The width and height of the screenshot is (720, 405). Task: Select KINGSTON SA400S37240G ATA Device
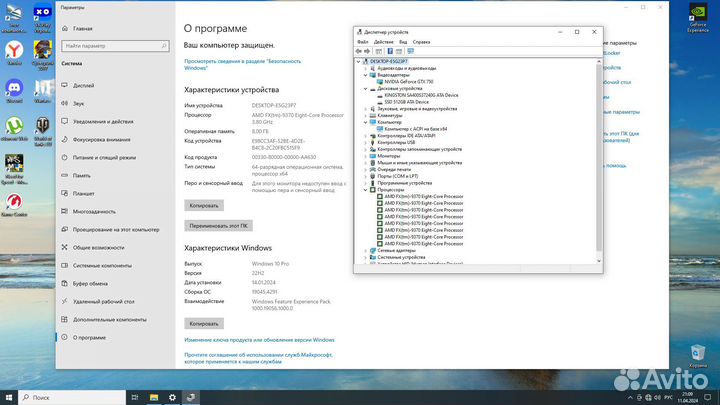pyautogui.click(x=421, y=95)
